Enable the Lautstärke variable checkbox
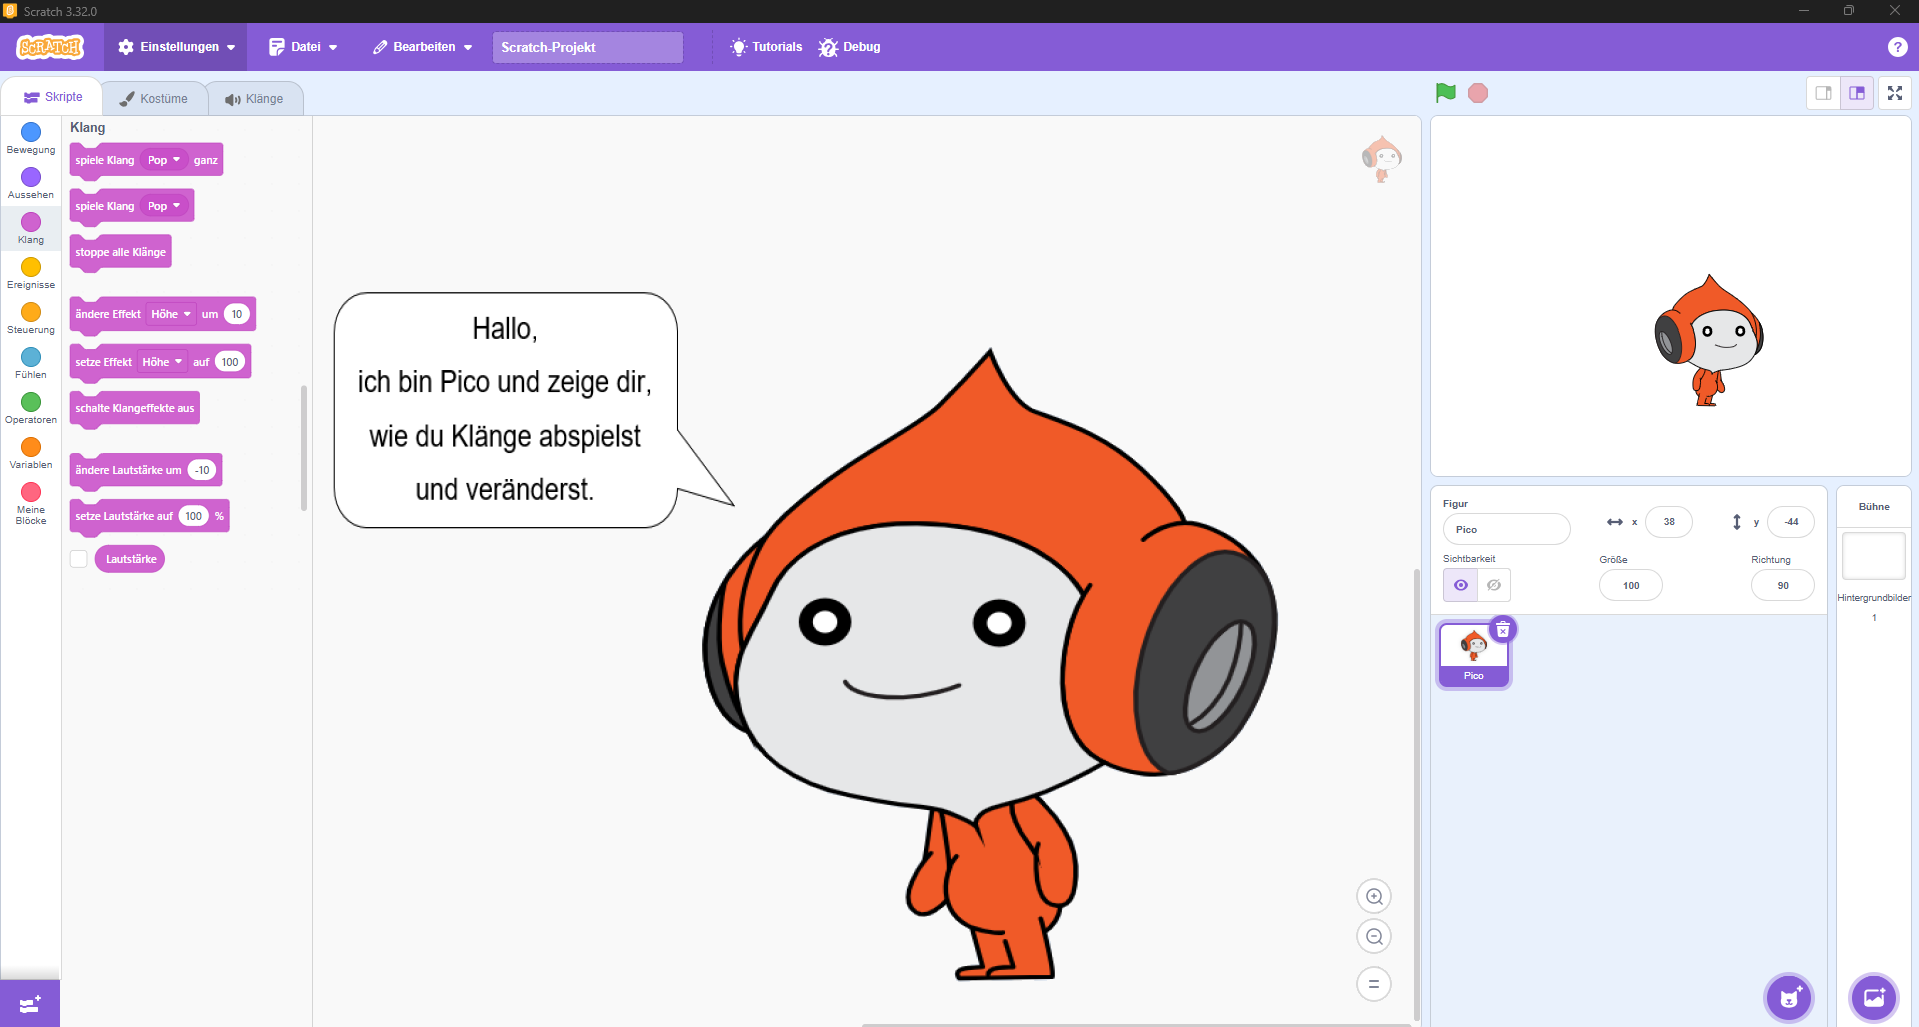The width and height of the screenshot is (1919, 1027). coord(78,559)
